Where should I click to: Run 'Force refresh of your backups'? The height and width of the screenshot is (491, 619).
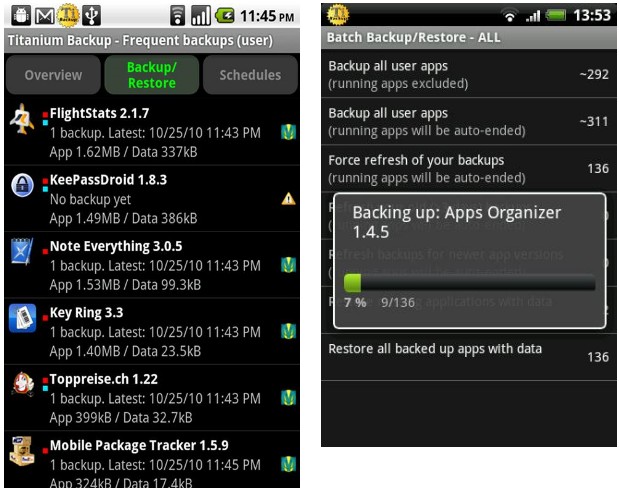469,169
